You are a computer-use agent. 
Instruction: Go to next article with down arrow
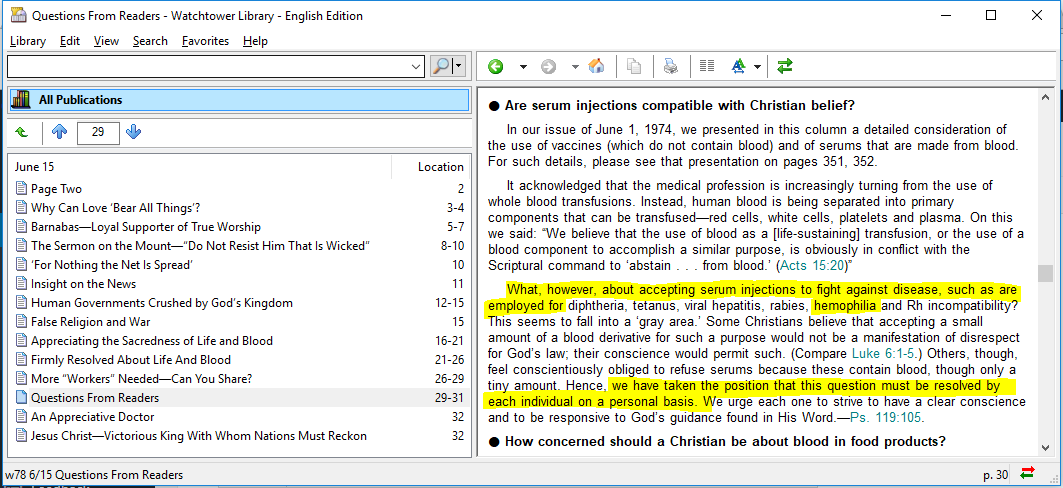[134, 132]
